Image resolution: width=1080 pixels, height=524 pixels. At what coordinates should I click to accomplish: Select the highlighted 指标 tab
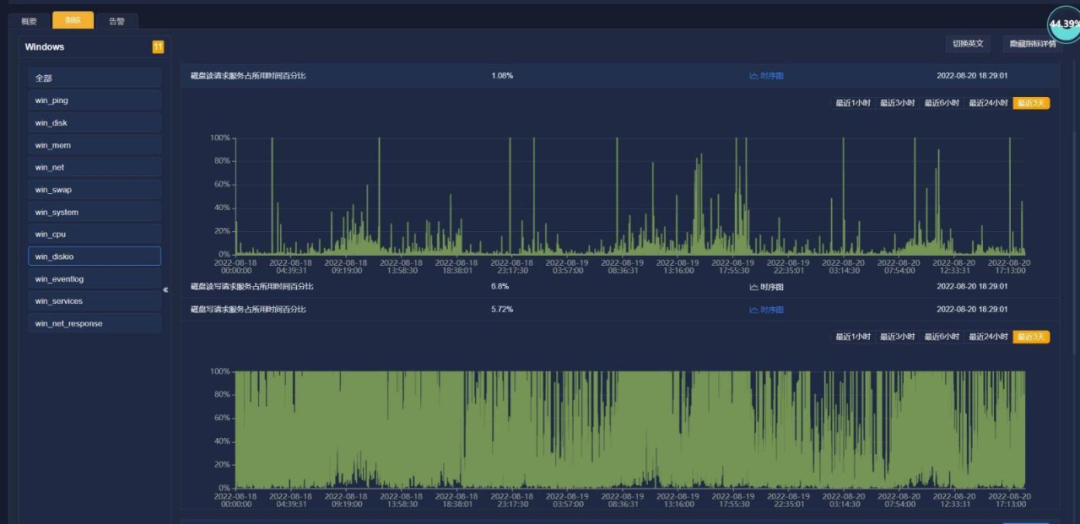(73, 21)
